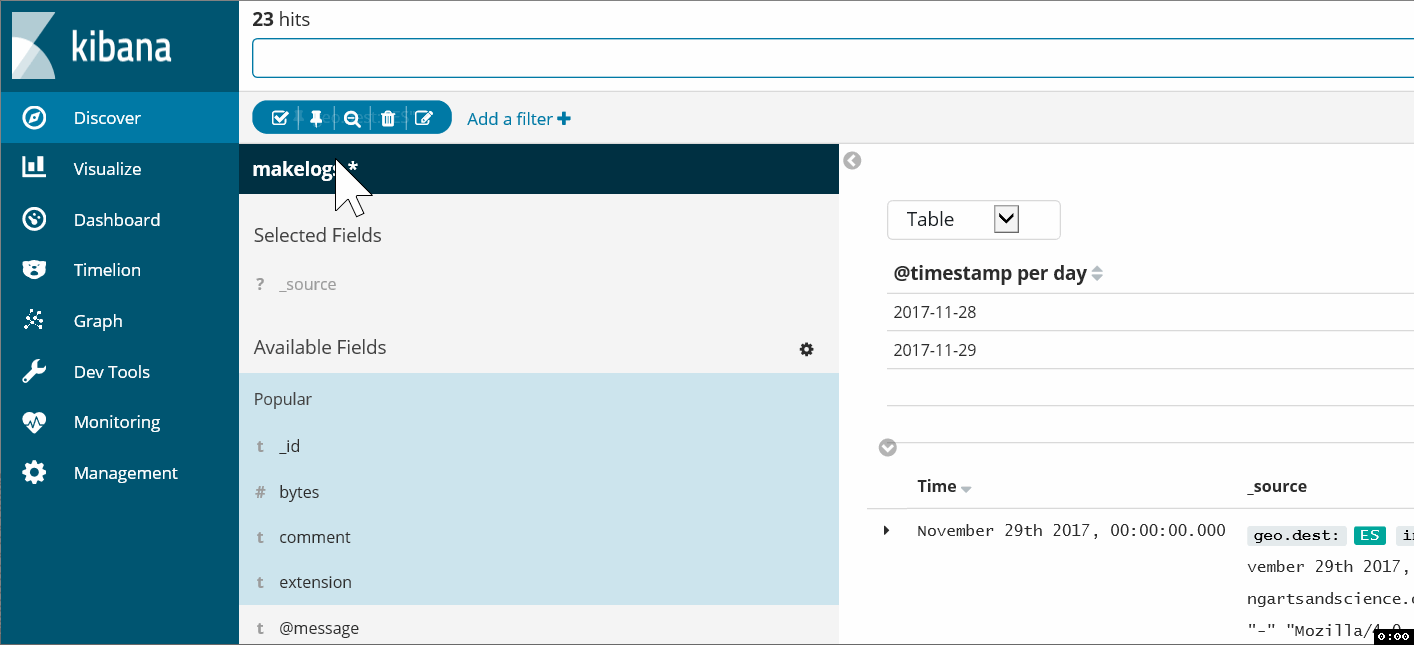Toggle the filter enabled checkbox icon
This screenshot has width=1414, height=645.
pos(280,118)
